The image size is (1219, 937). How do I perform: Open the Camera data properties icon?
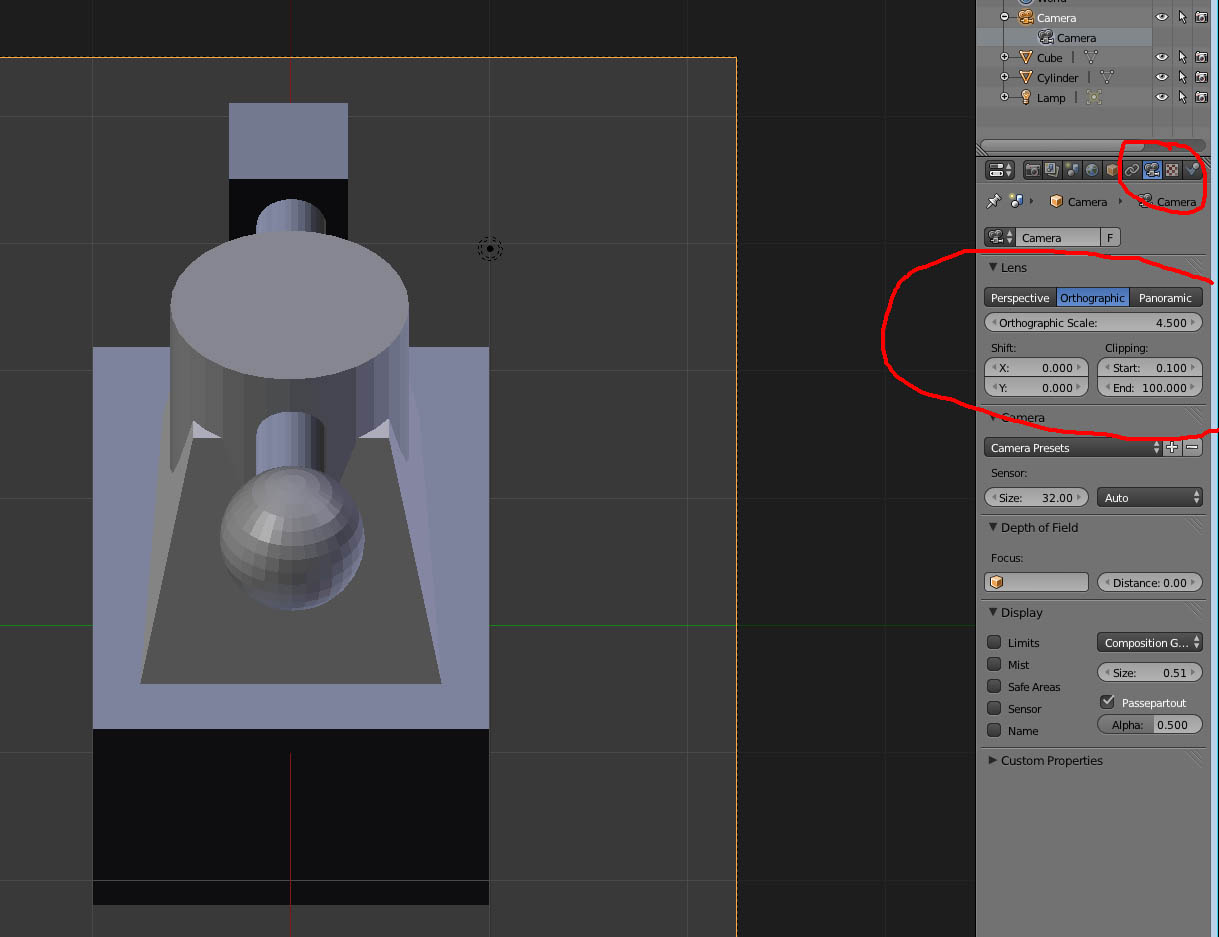(1152, 170)
